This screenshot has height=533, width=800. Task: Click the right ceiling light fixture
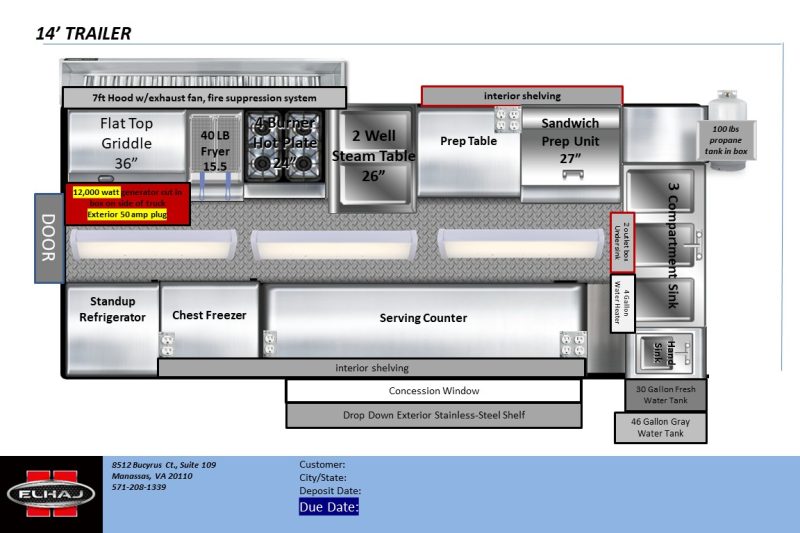click(521, 246)
